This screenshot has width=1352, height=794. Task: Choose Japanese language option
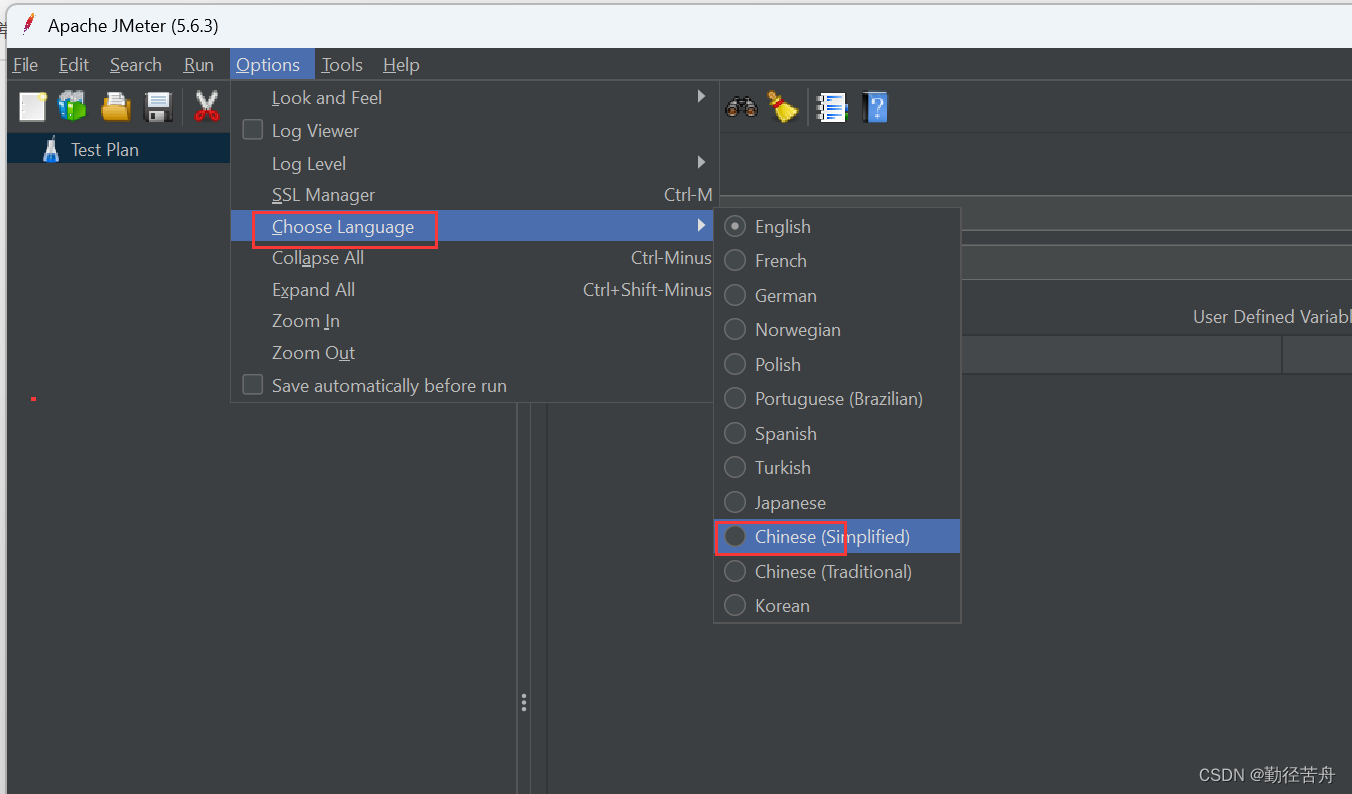click(x=837, y=502)
